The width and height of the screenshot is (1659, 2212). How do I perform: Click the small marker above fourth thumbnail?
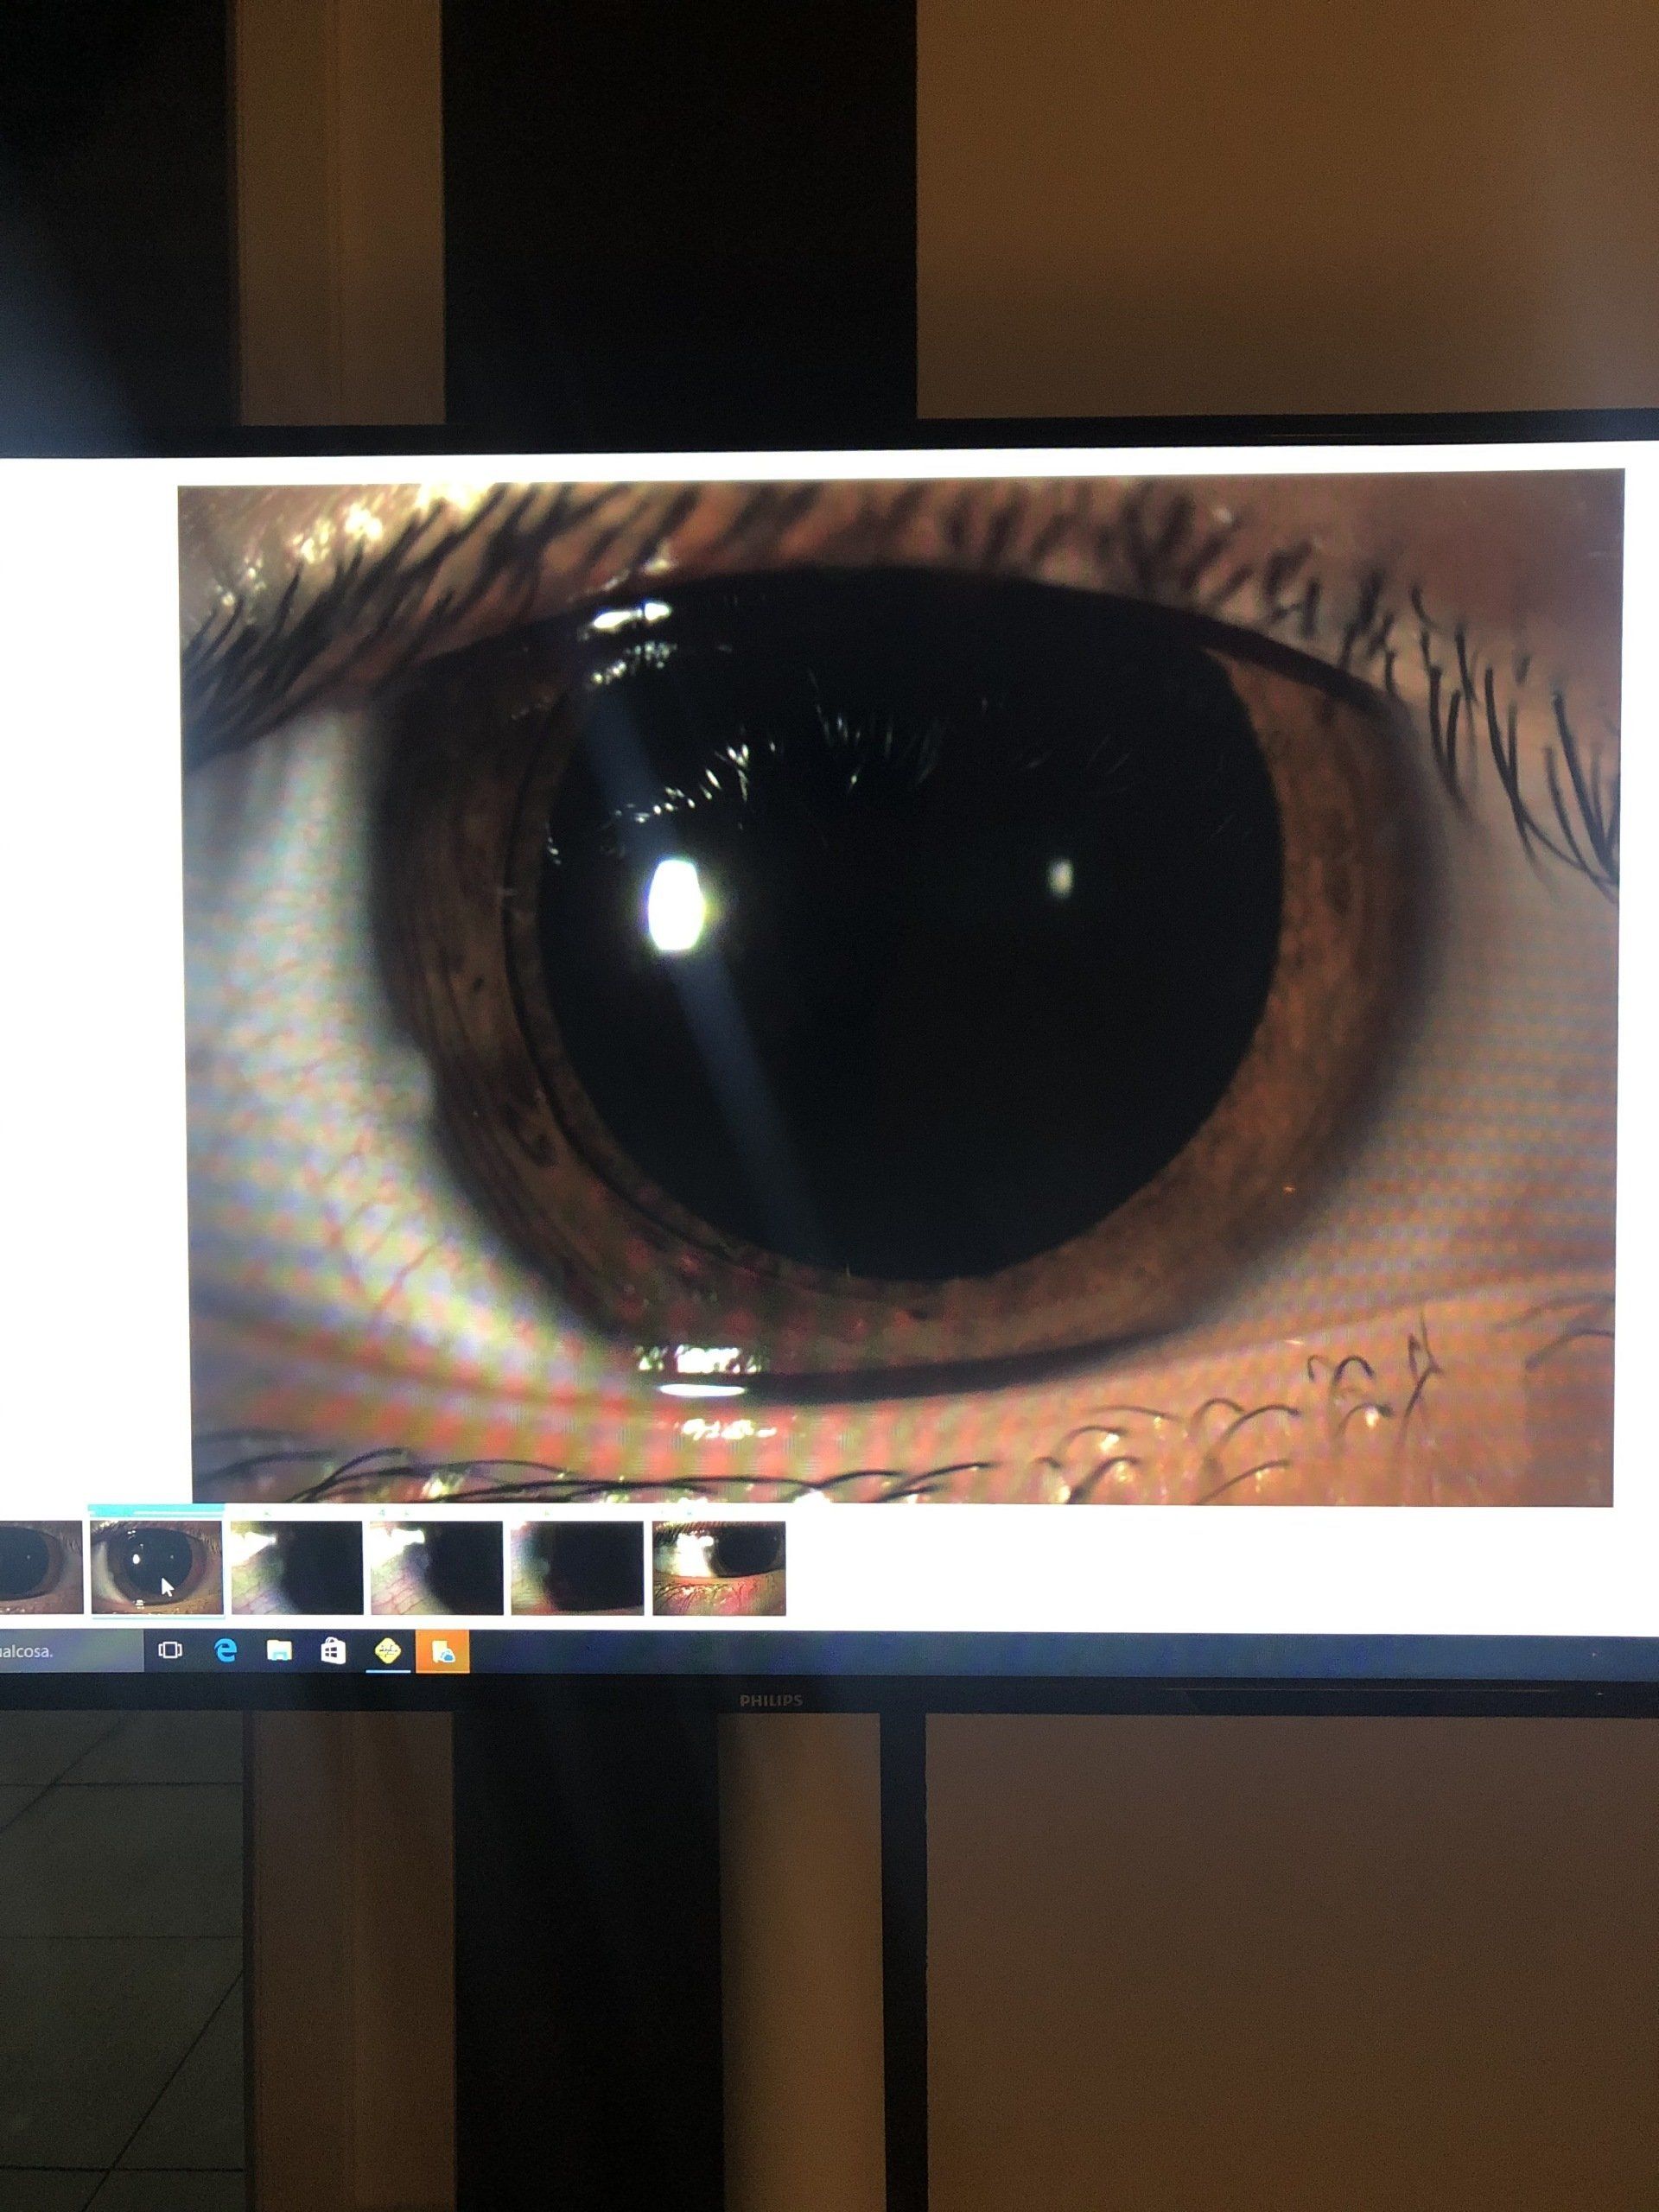(383, 1513)
